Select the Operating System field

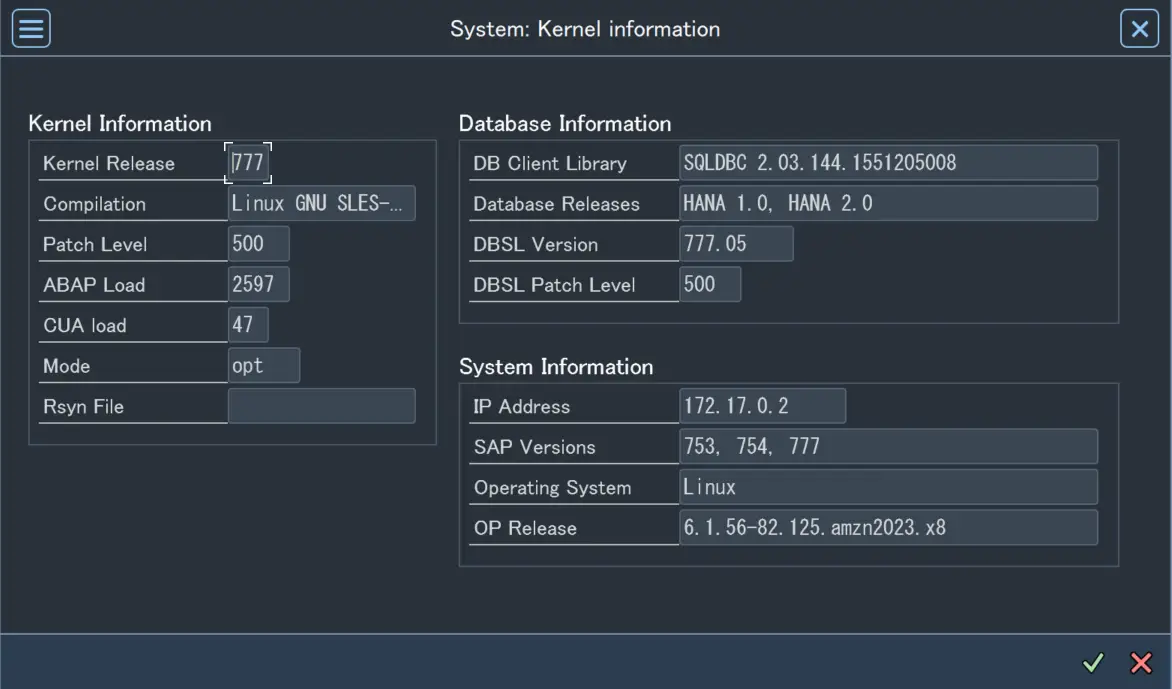(889, 486)
